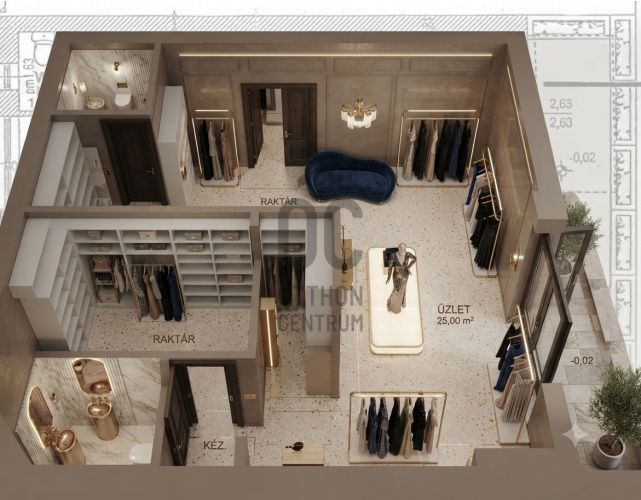Screen dimensions: 641x500
Task: Click the clothing rack right of sofa
Action: [438, 148]
